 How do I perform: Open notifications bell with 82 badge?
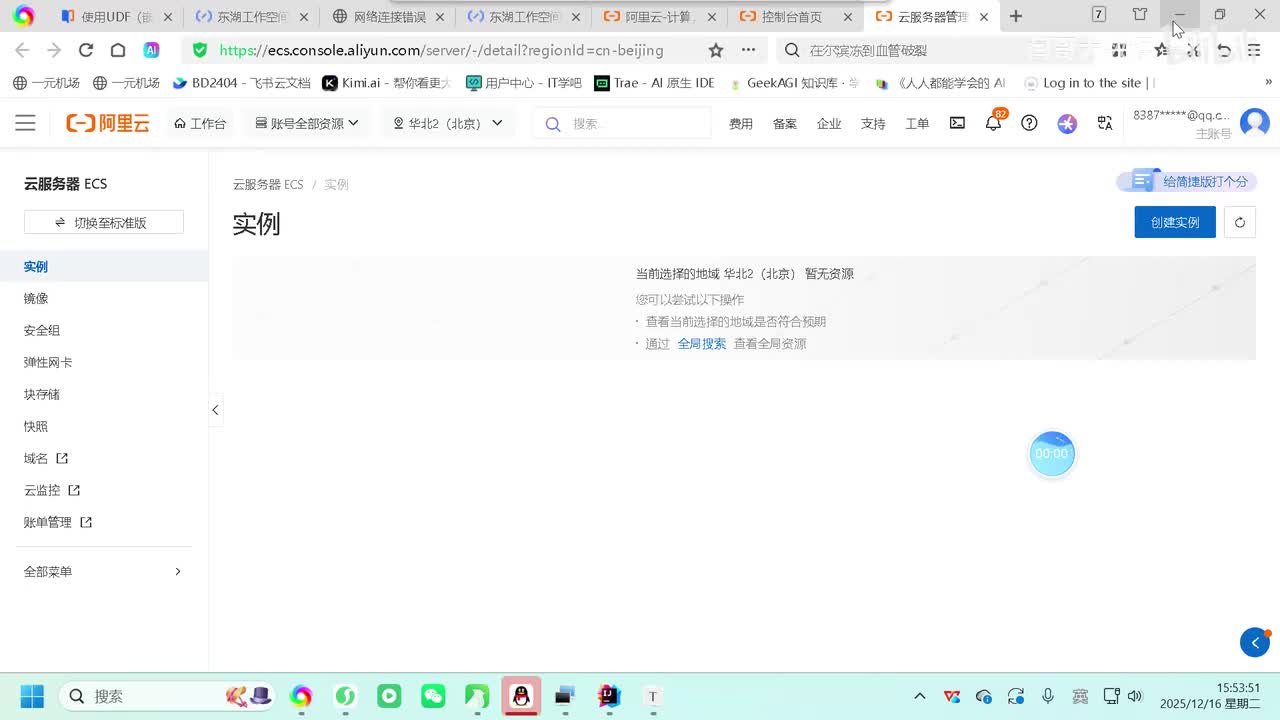pos(993,123)
